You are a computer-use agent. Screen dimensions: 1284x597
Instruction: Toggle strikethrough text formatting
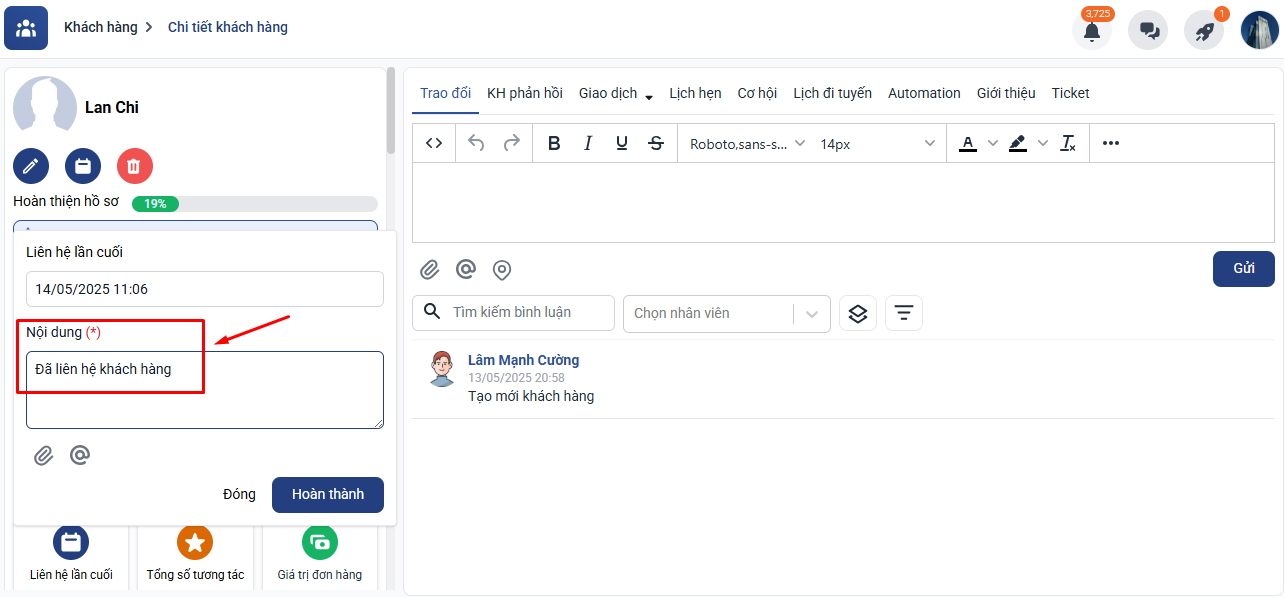point(656,144)
